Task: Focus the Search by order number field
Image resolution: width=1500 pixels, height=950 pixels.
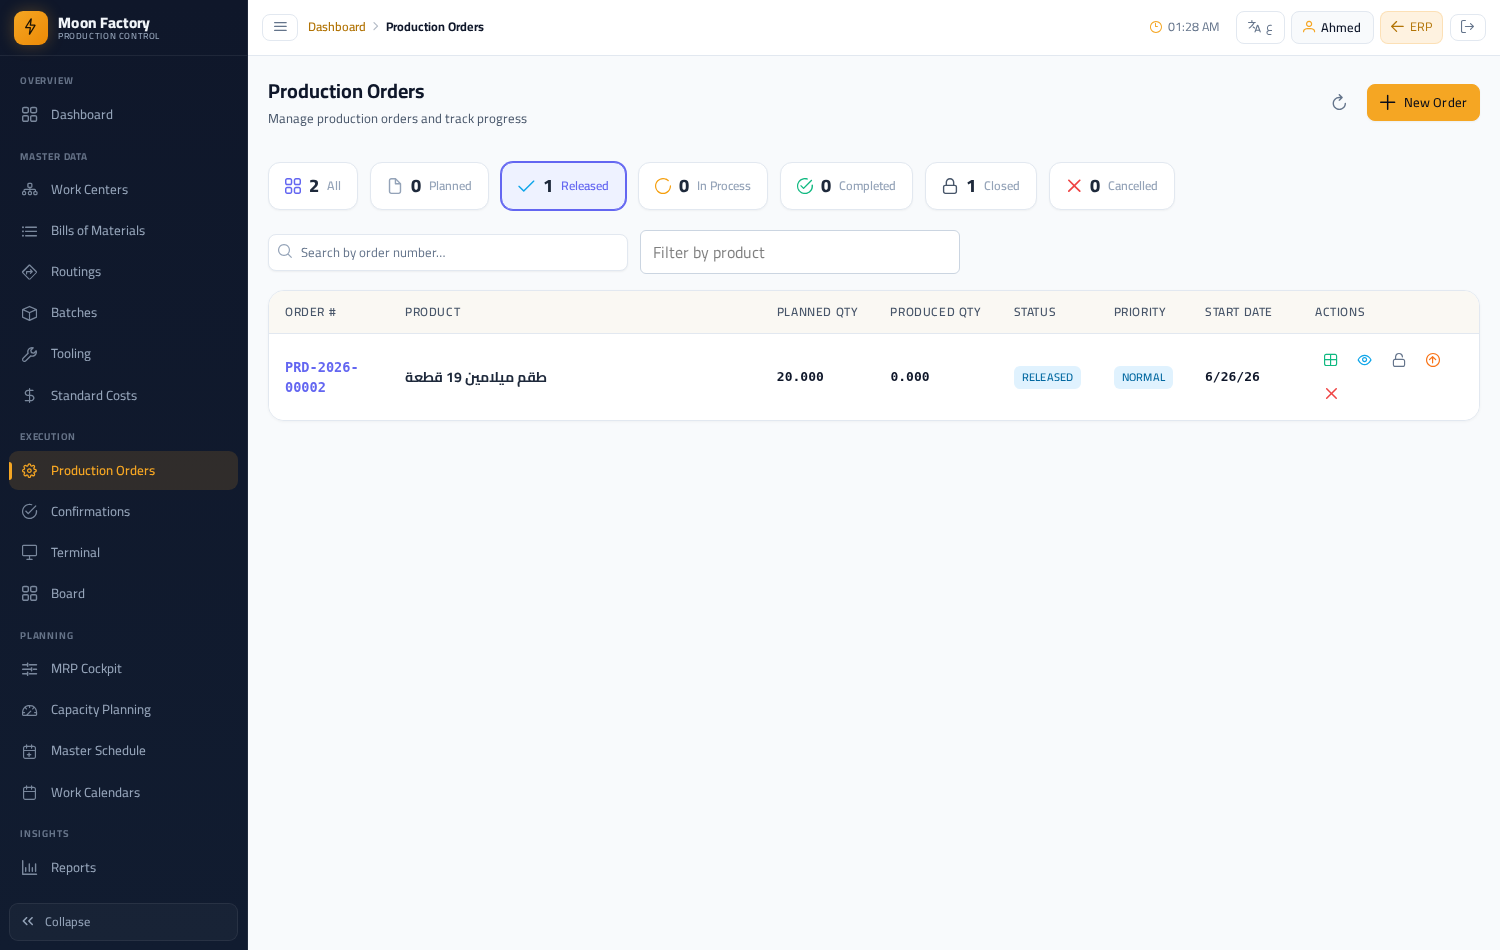Action: 448,252
